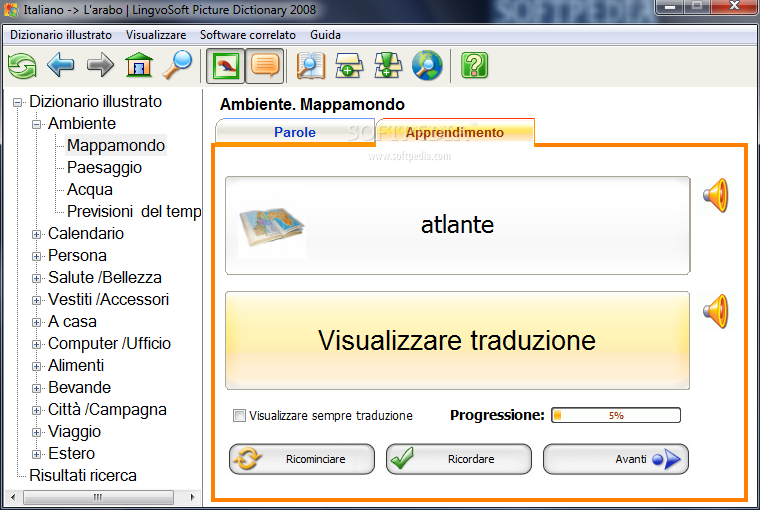Viewport: 760px width, 510px height.
Task: Switch to the Parole tab
Action: tap(295, 132)
